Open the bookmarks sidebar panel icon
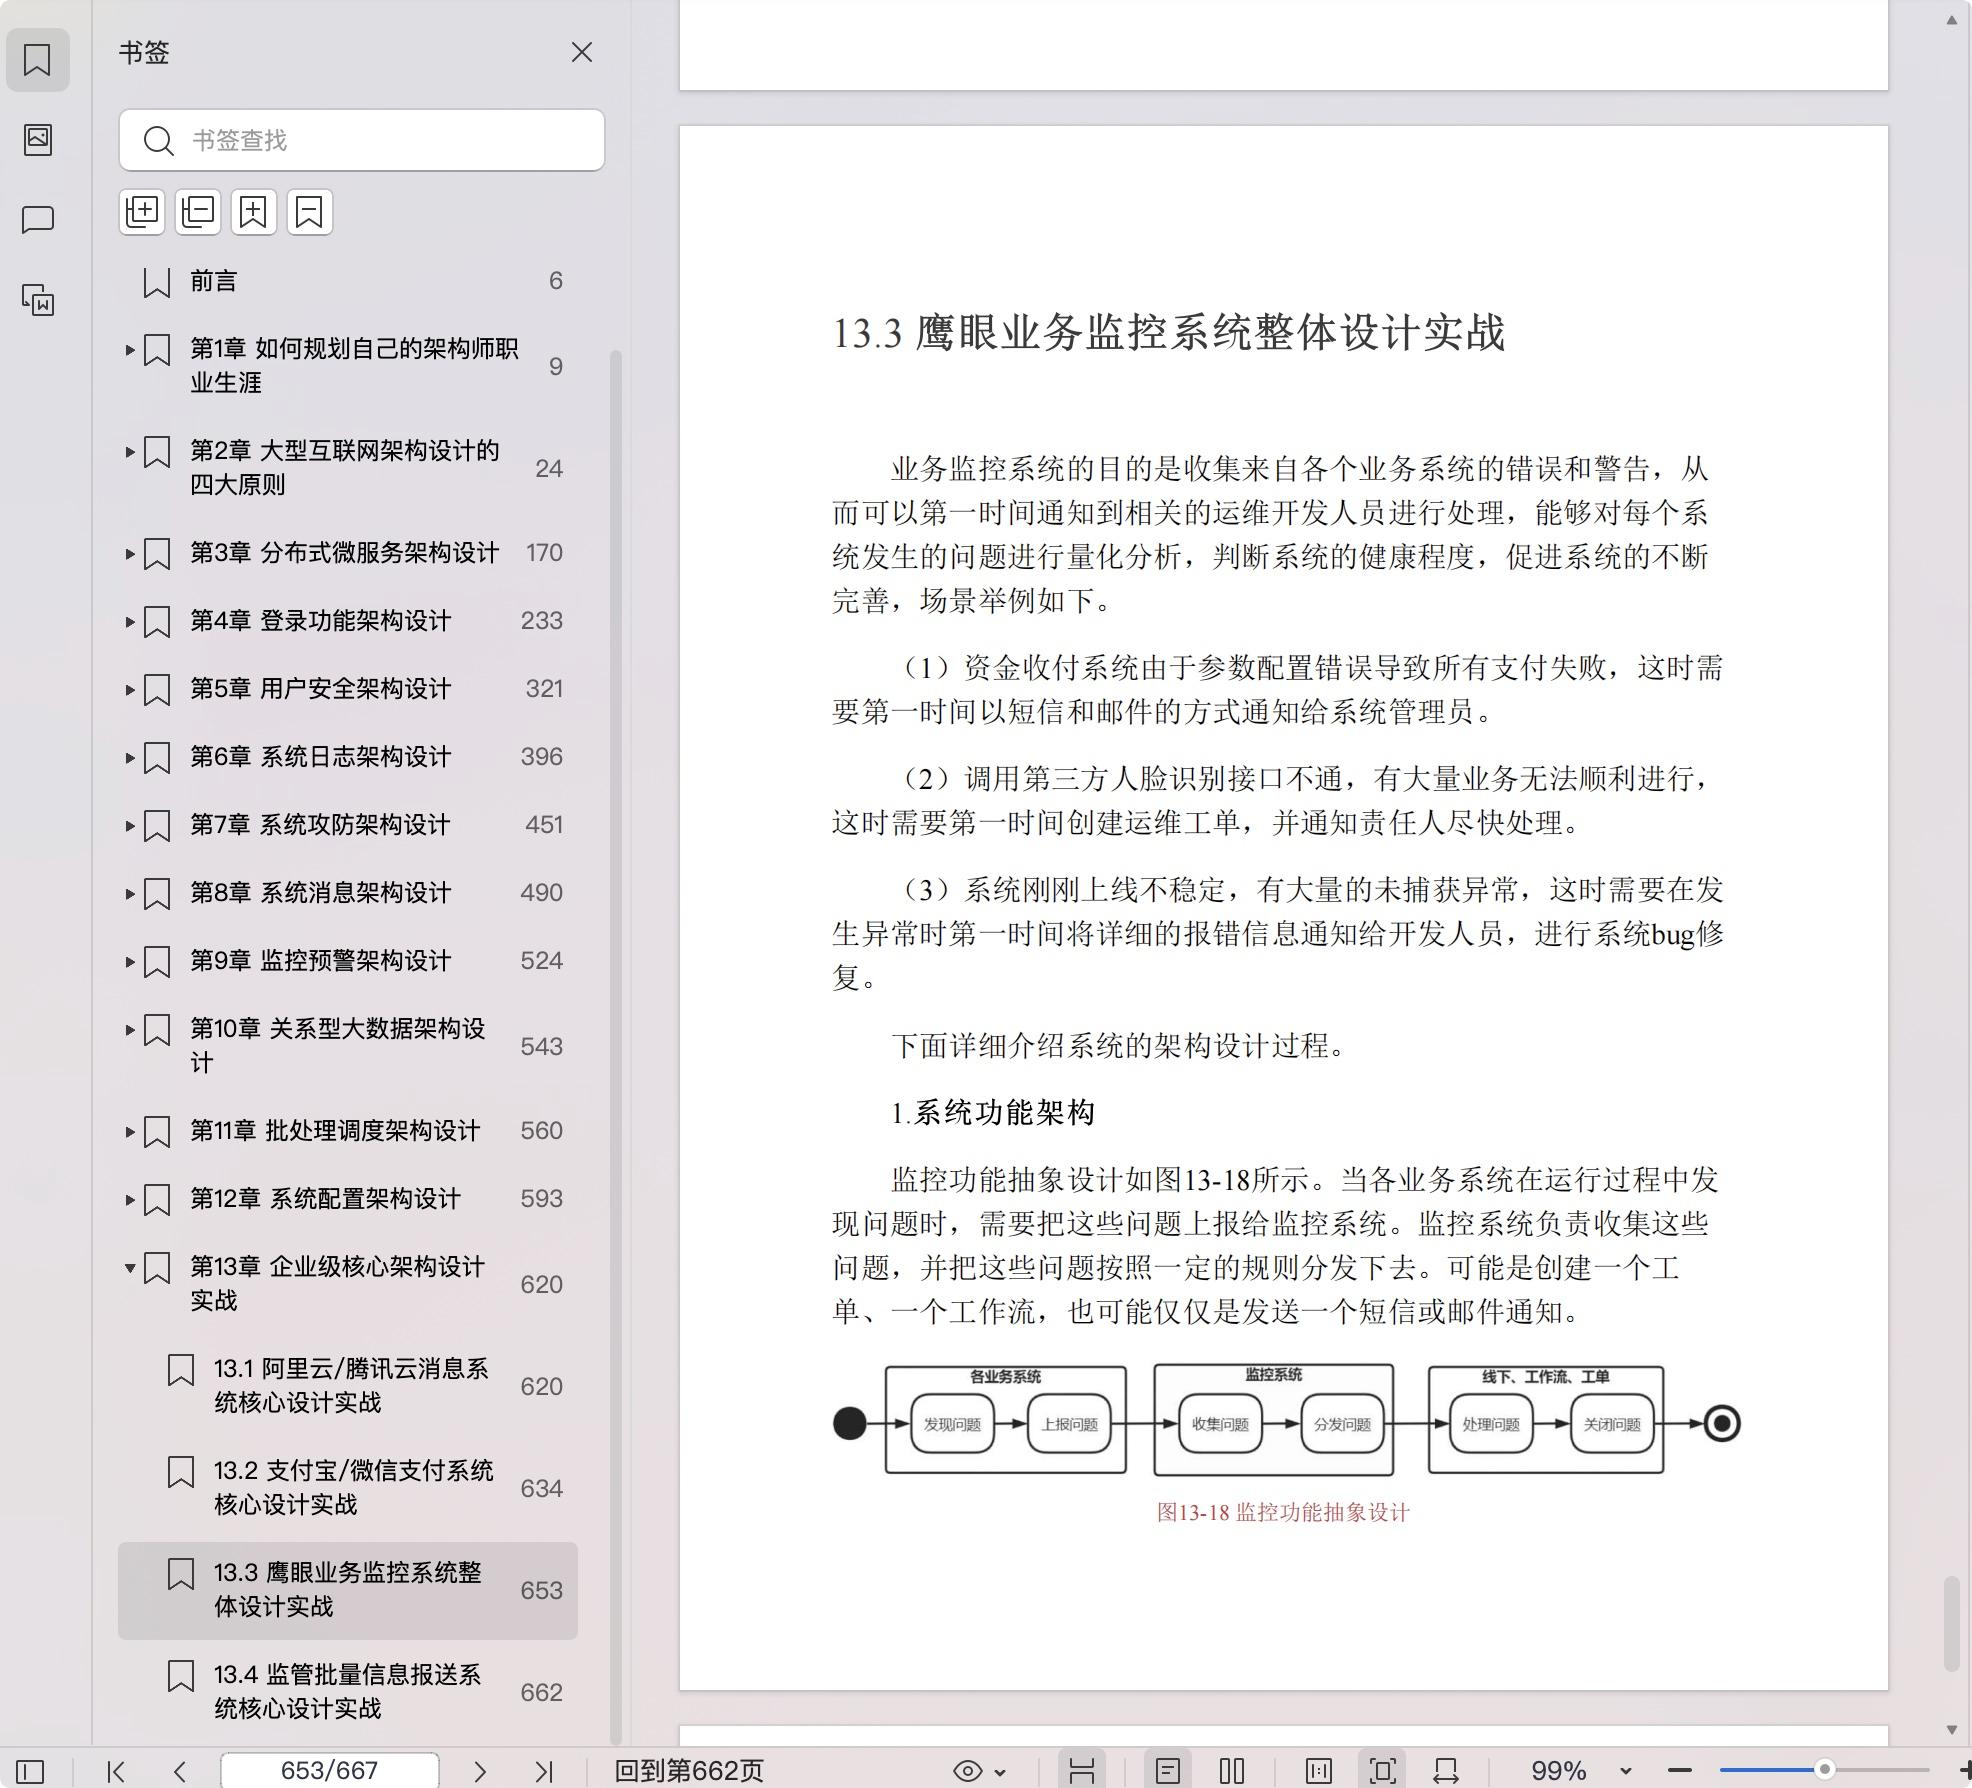This screenshot has height=1788, width=1972. 38,60
